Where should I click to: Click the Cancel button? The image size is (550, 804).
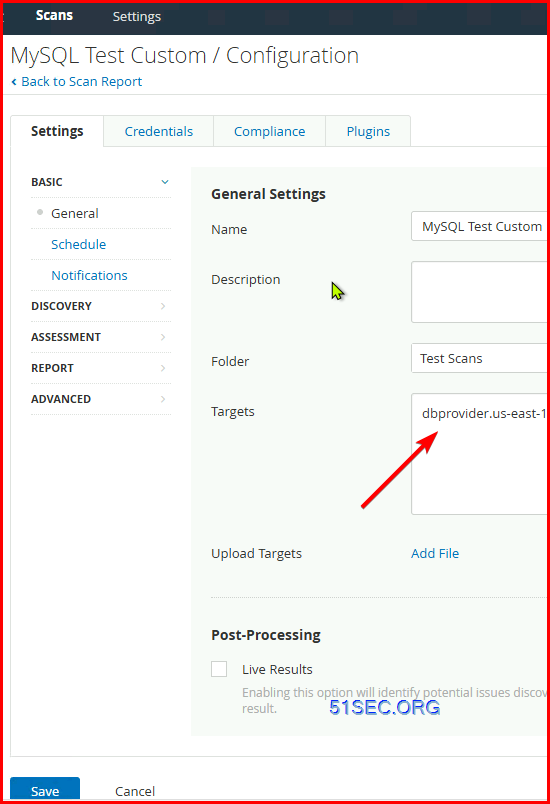click(x=135, y=791)
